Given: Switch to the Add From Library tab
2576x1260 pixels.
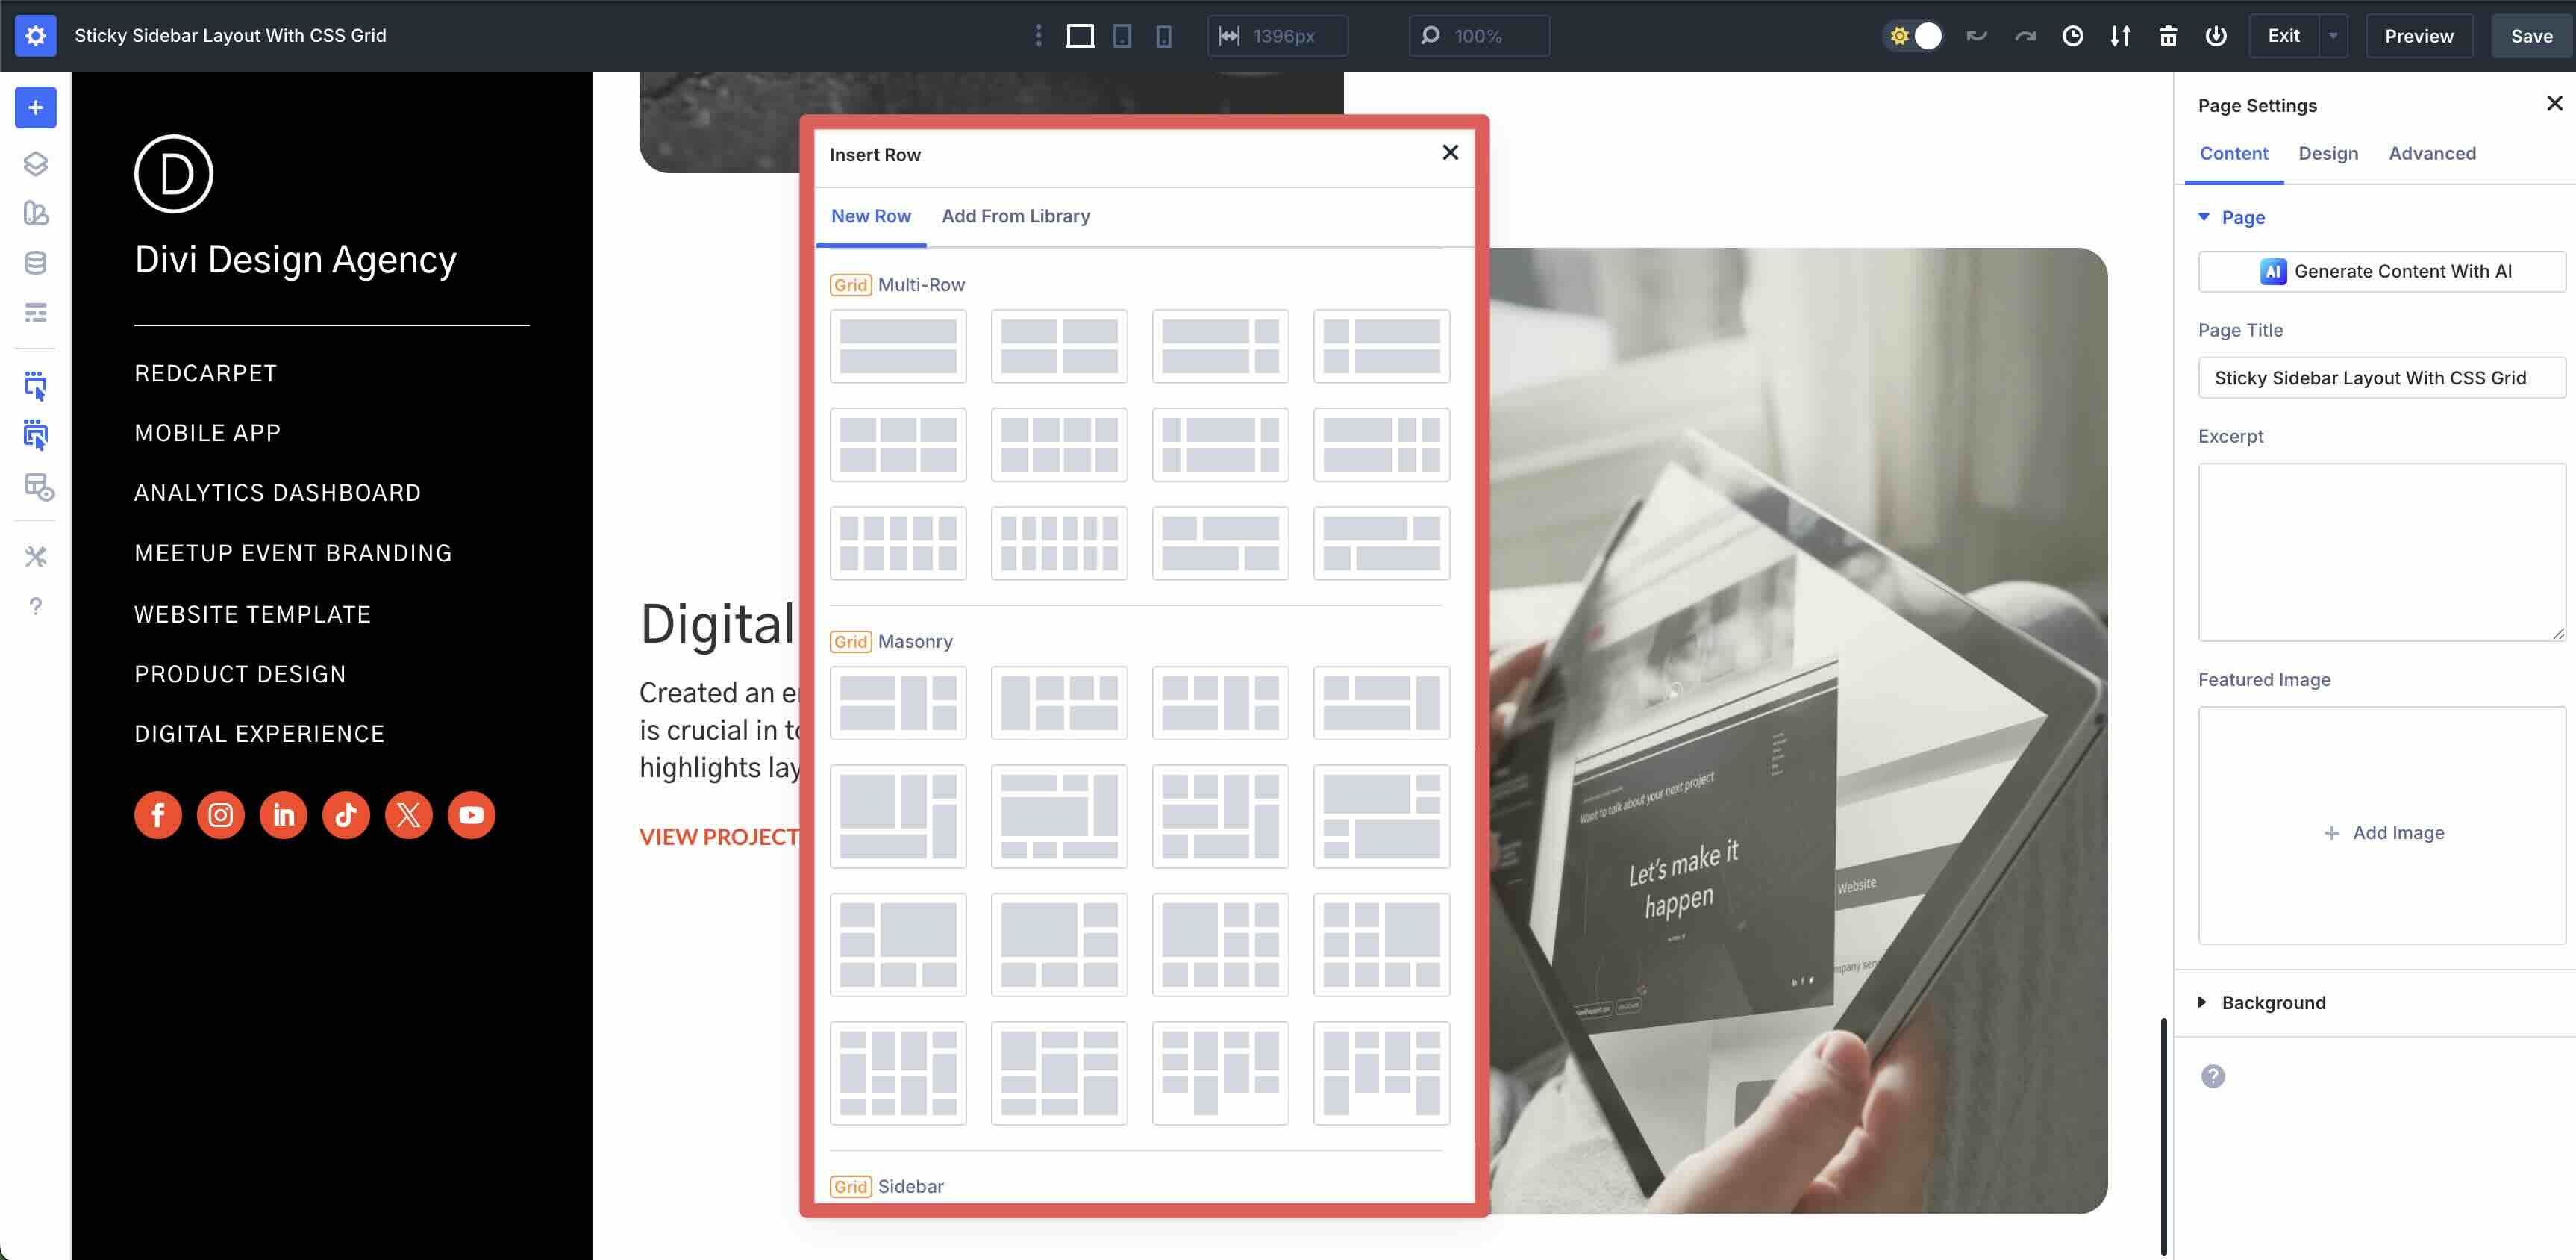Looking at the screenshot, I should 1016,216.
